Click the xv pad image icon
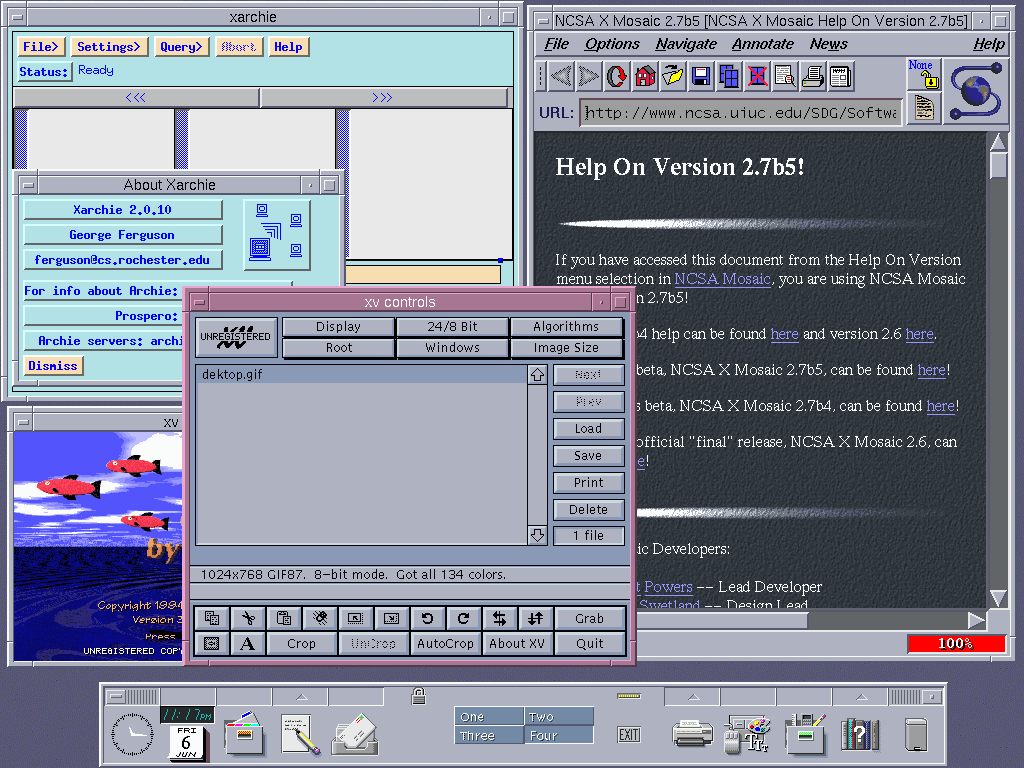 pos(212,643)
